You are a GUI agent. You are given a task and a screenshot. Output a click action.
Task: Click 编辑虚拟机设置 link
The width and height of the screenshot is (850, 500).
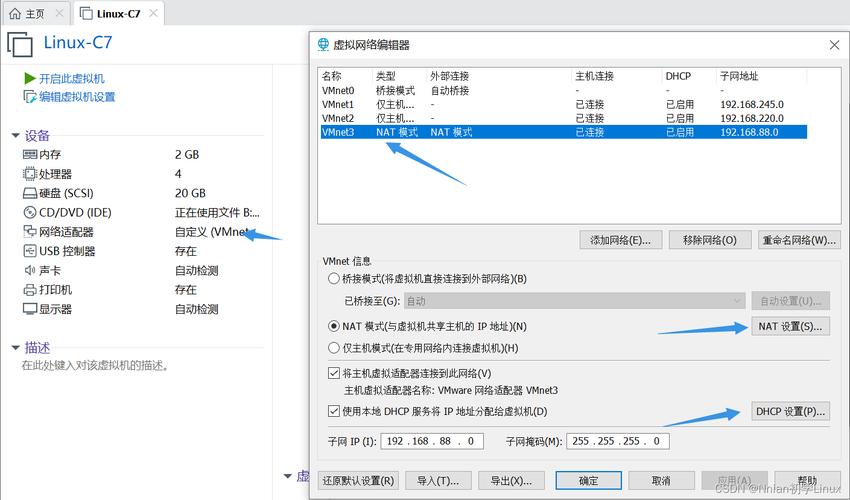(77, 97)
